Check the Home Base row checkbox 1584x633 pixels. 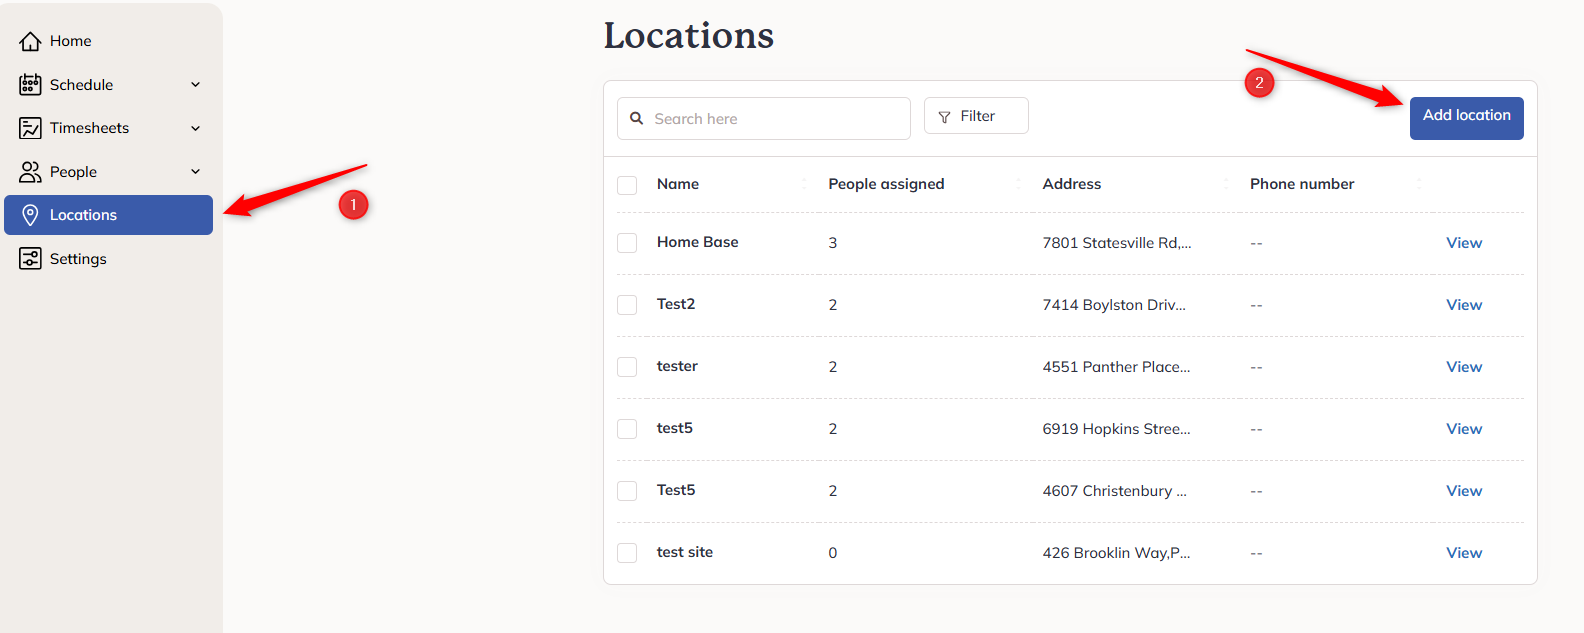(627, 243)
